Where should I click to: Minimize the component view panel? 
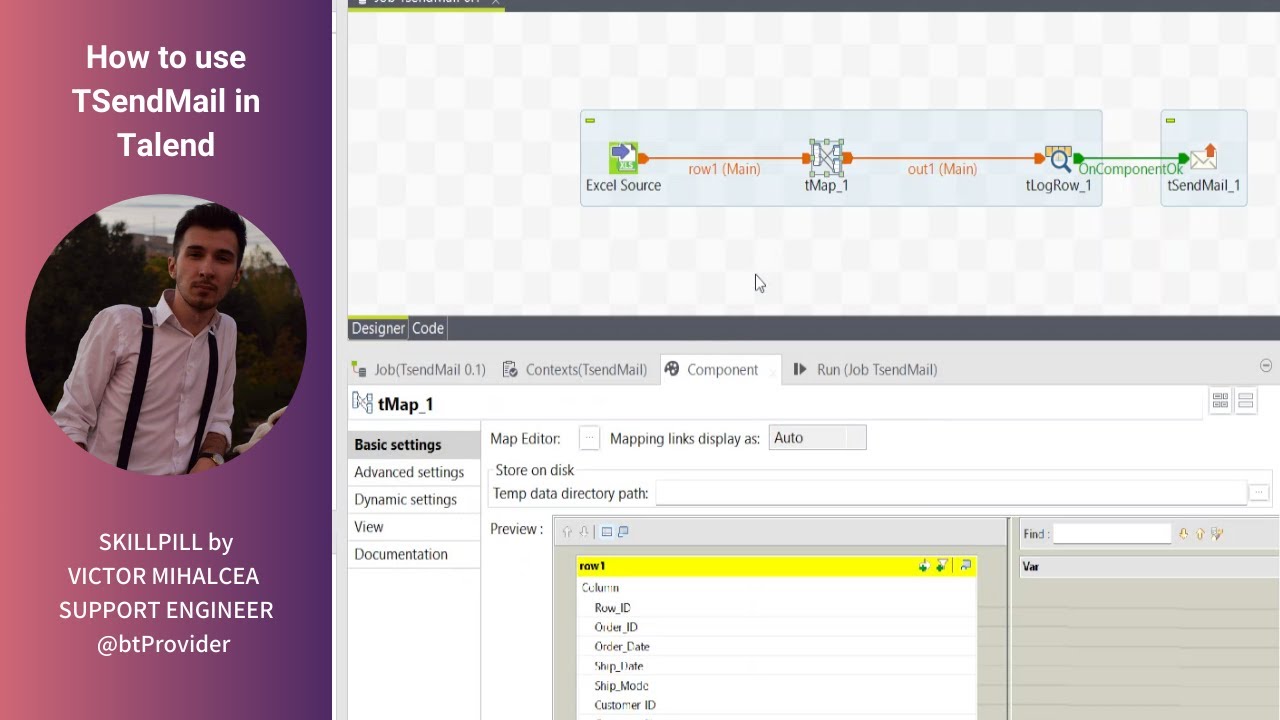1266,366
